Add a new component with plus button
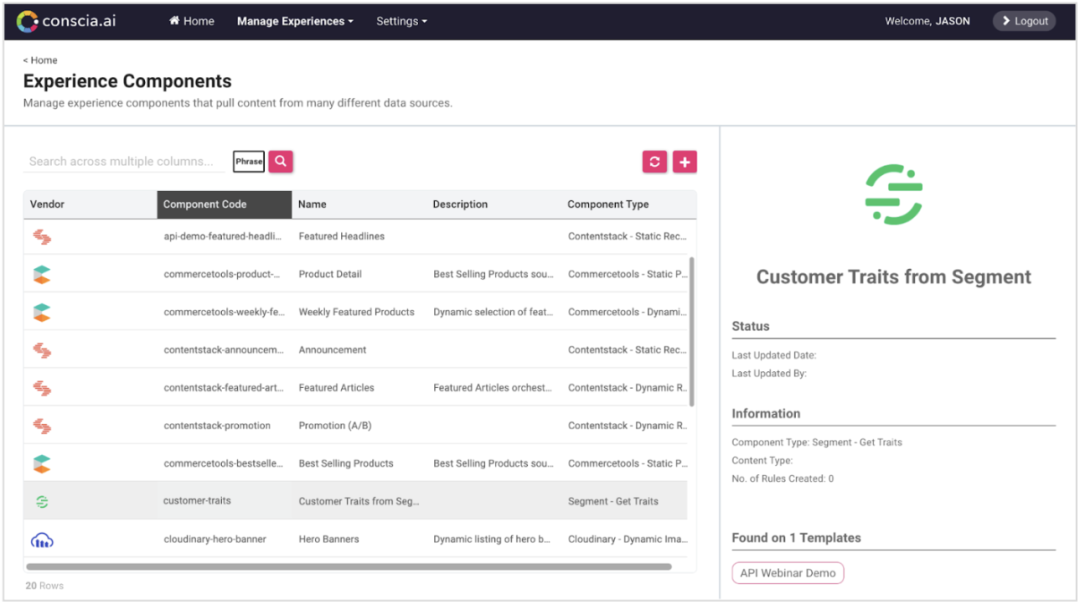This screenshot has width=1080, height=605. click(x=685, y=162)
